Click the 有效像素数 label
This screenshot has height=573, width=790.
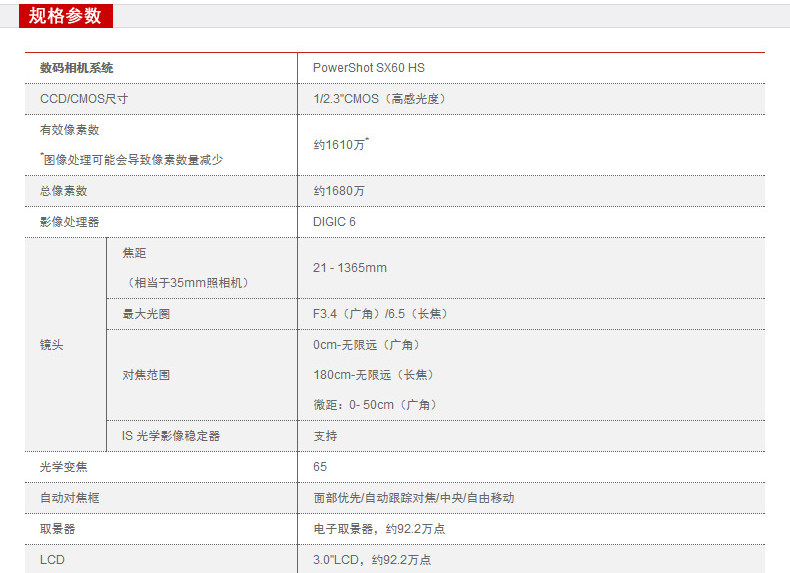[70, 130]
